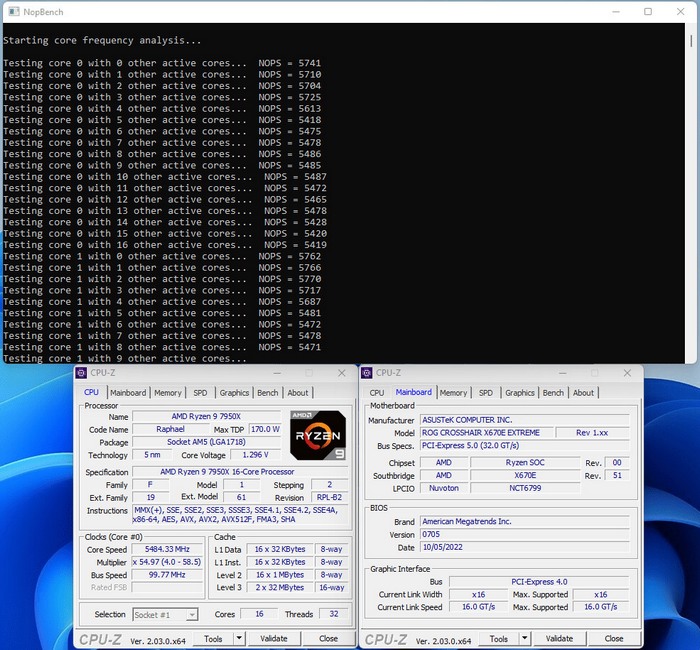The height and width of the screenshot is (650, 700).
Task: Open the Graphics tab in the mainboard window
Action: 519,393
